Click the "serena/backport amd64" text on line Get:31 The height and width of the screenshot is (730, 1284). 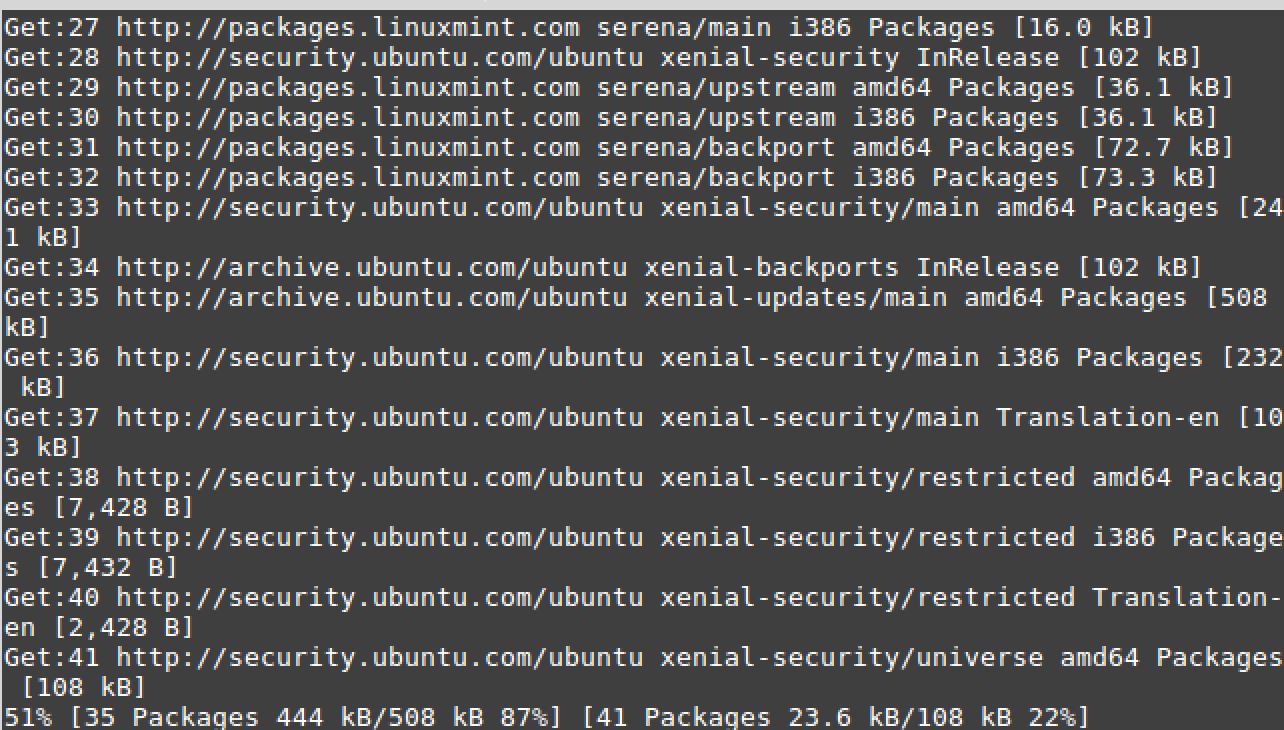pos(764,148)
